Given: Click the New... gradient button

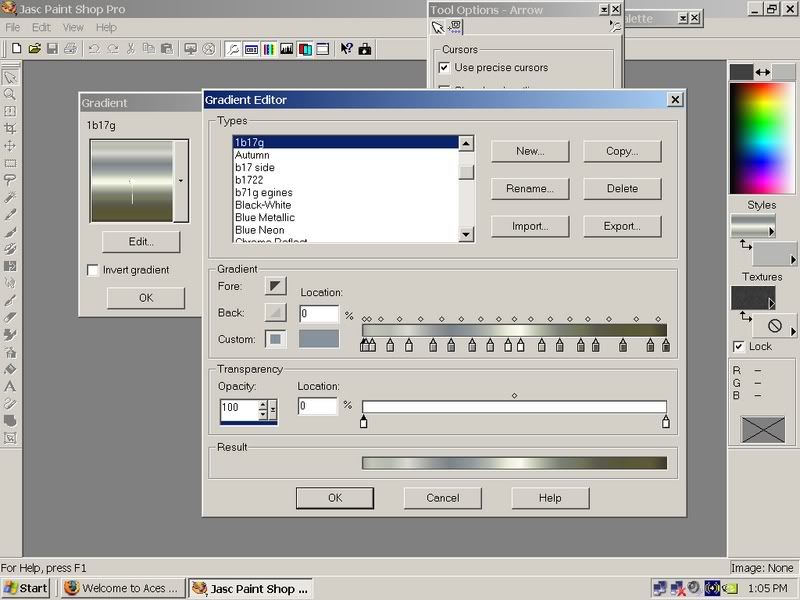Looking at the screenshot, I should tap(530, 151).
